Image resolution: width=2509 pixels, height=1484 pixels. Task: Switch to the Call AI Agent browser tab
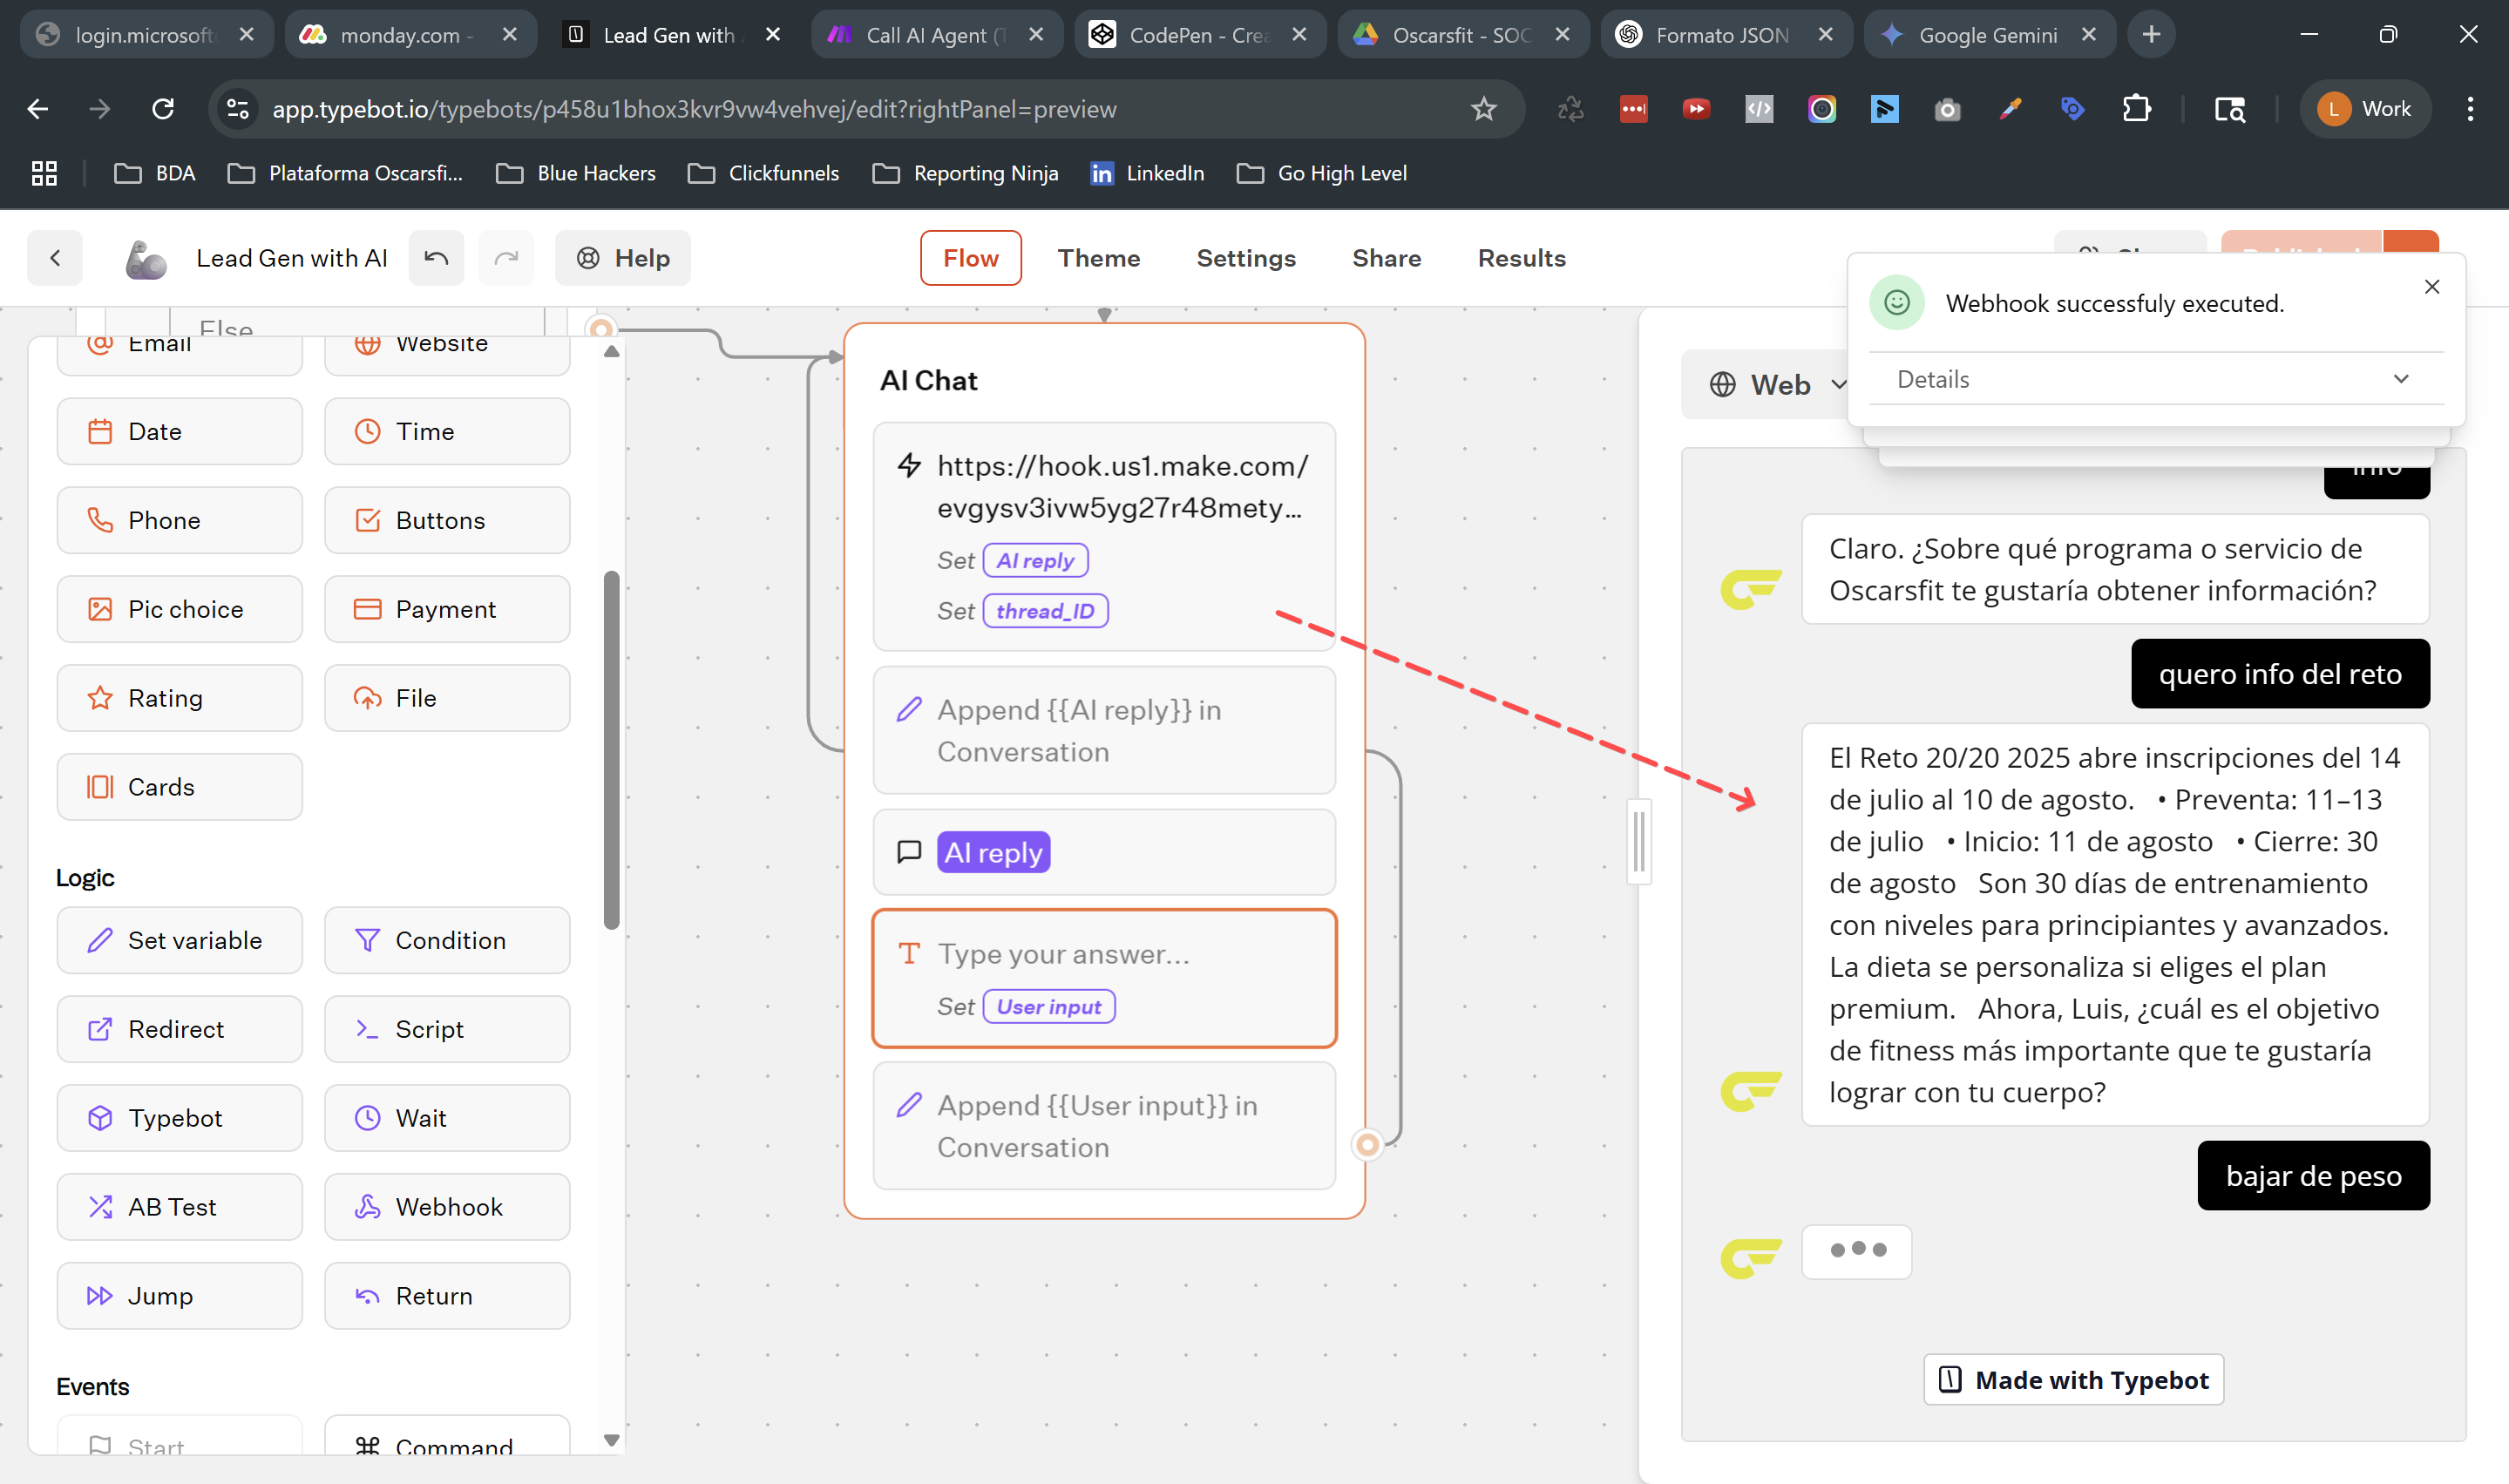(x=935, y=35)
